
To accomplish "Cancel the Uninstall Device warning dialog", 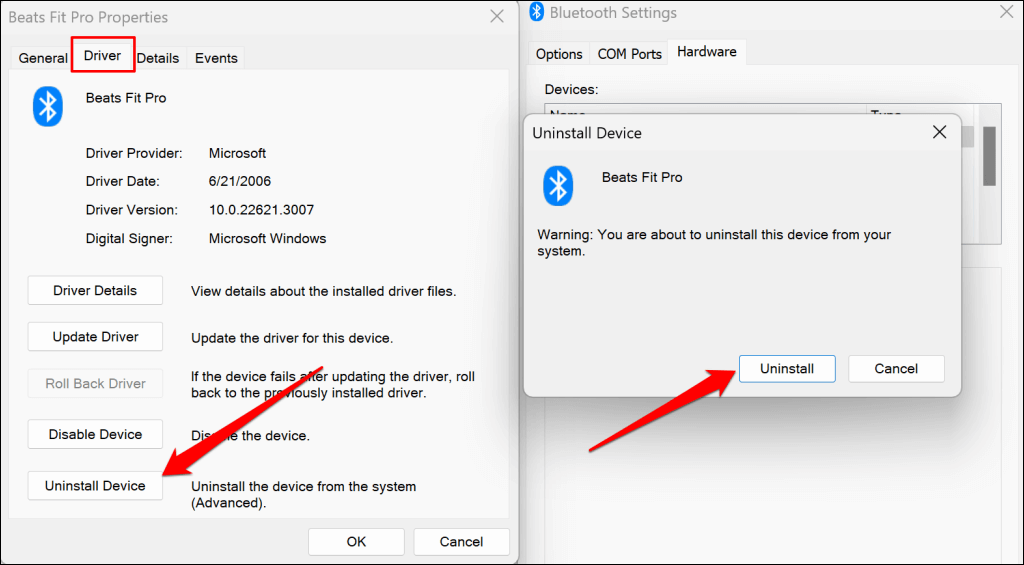I will tap(896, 369).
